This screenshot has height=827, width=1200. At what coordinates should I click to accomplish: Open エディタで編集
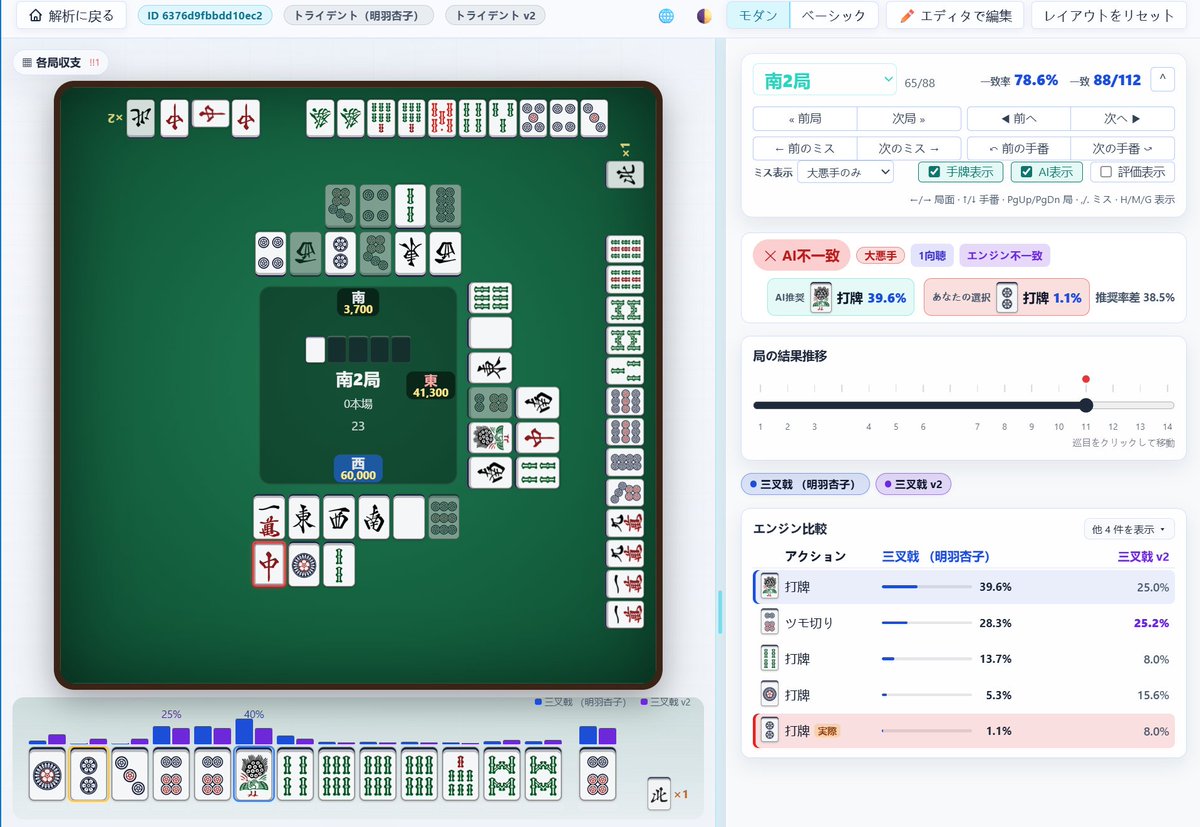click(x=955, y=16)
